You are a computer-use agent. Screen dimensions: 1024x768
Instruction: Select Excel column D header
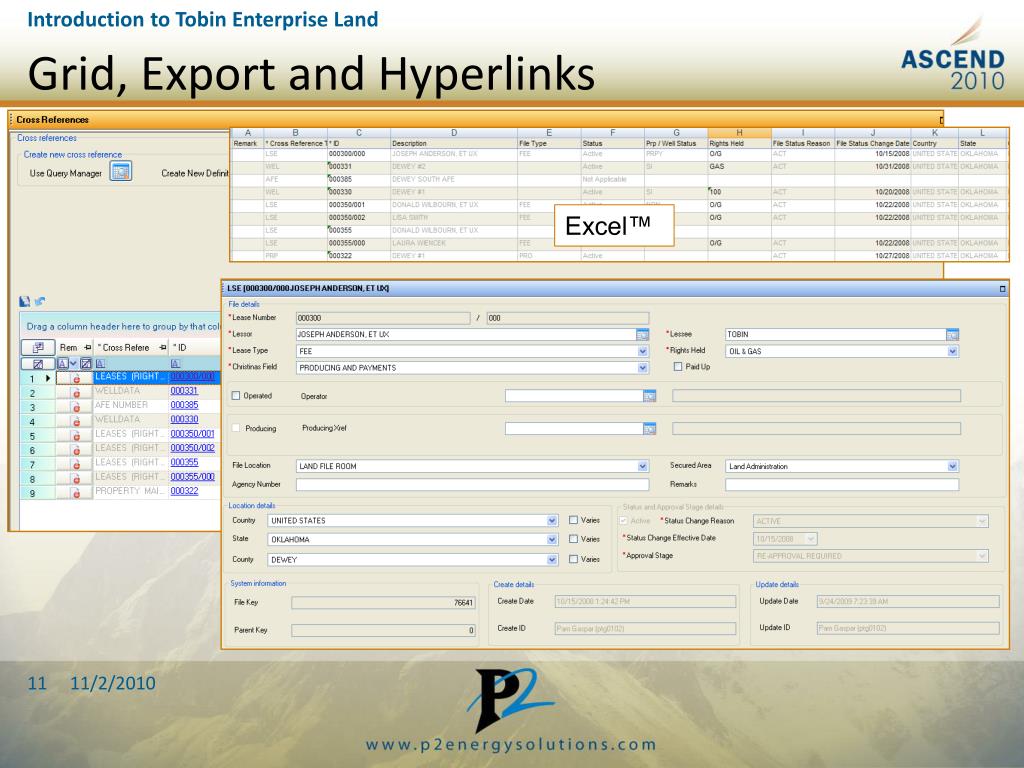pyautogui.click(x=454, y=133)
